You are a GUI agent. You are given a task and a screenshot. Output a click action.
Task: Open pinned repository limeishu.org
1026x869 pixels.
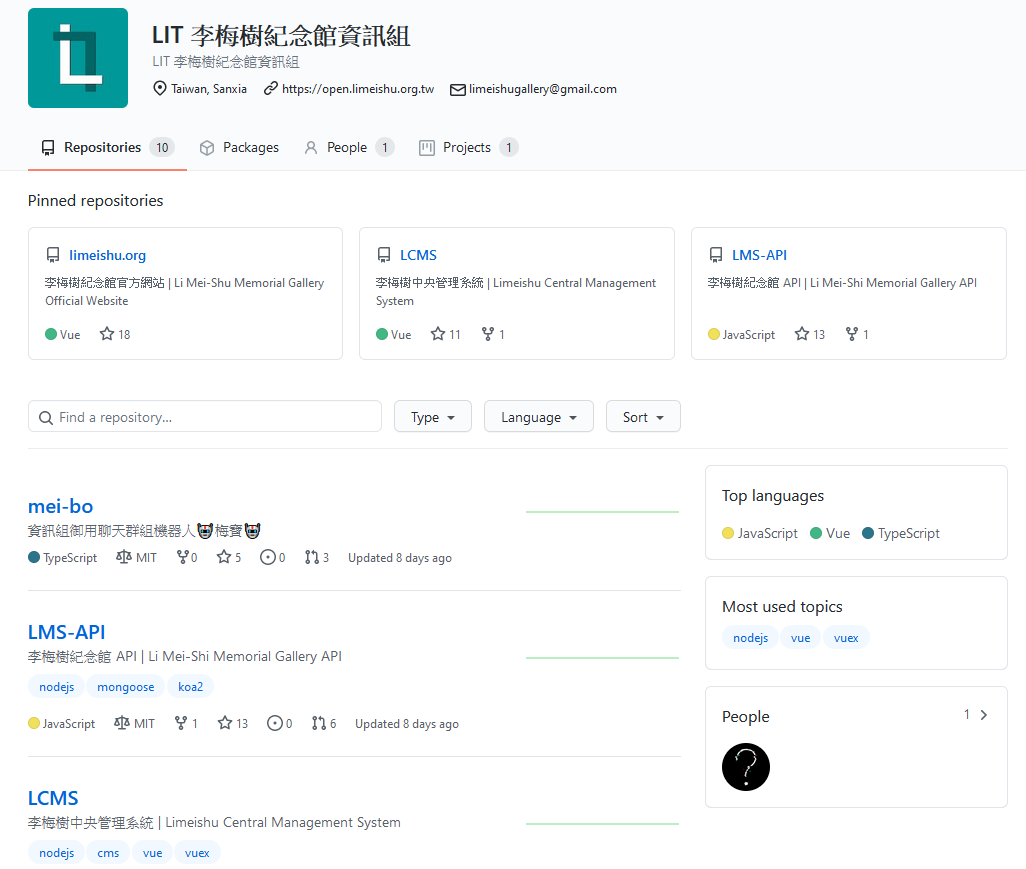107,255
